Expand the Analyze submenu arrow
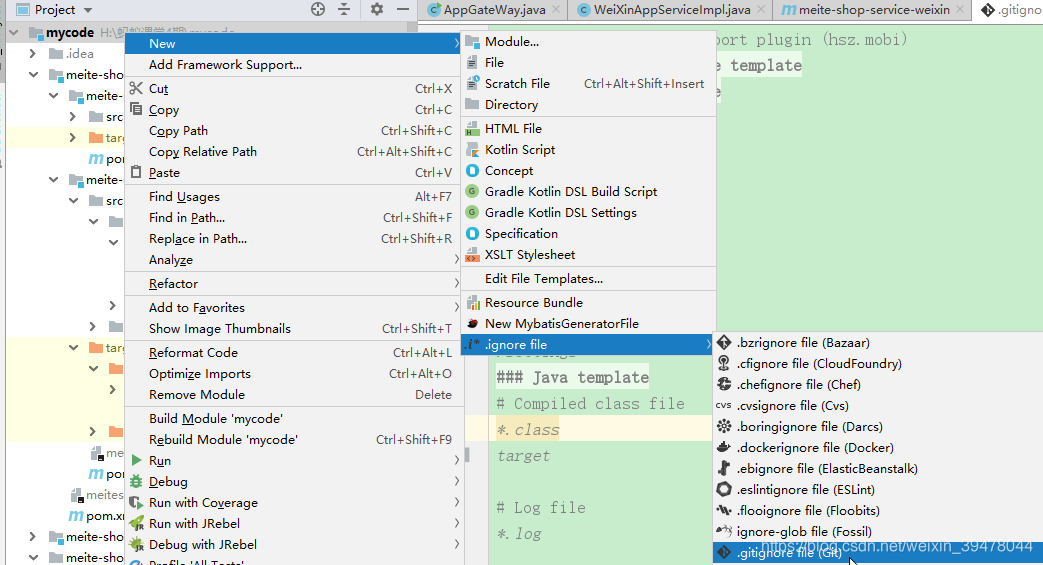This screenshot has width=1043, height=565. click(x=456, y=260)
